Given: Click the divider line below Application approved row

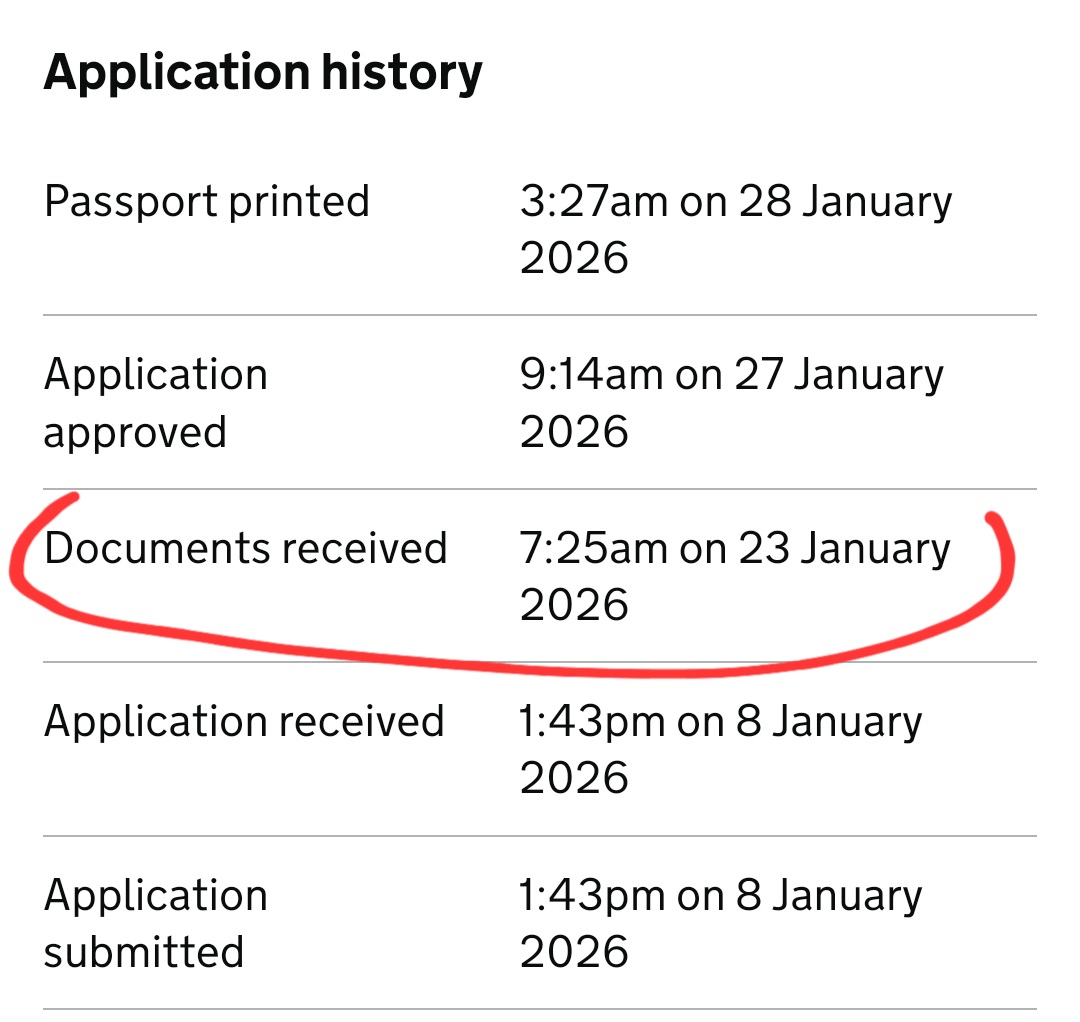Looking at the screenshot, I should 540,489.
